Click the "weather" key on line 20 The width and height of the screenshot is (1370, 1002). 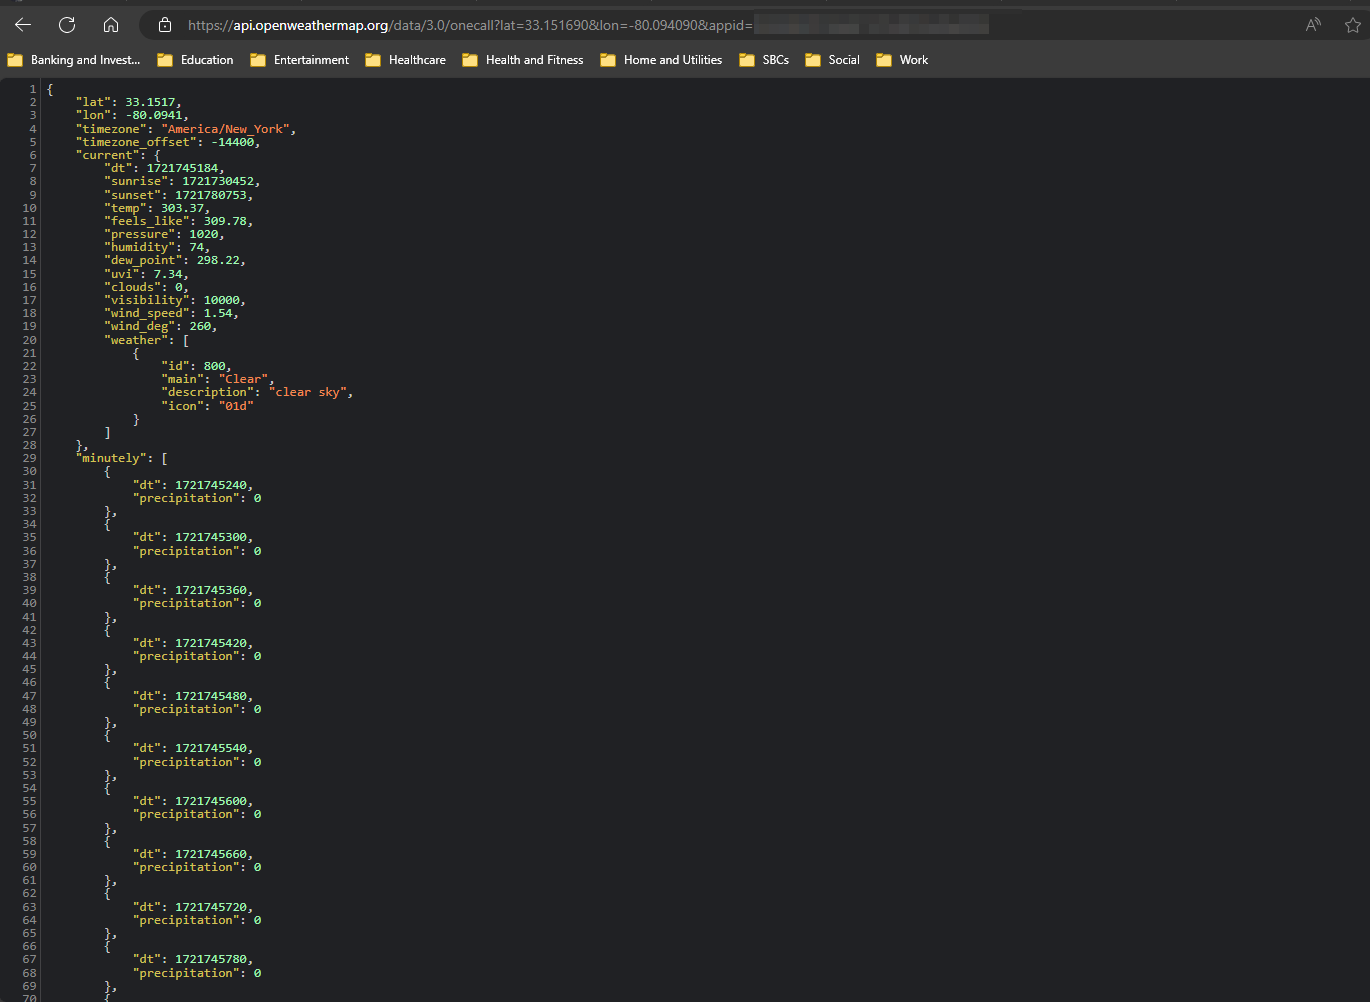pos(136,340)
